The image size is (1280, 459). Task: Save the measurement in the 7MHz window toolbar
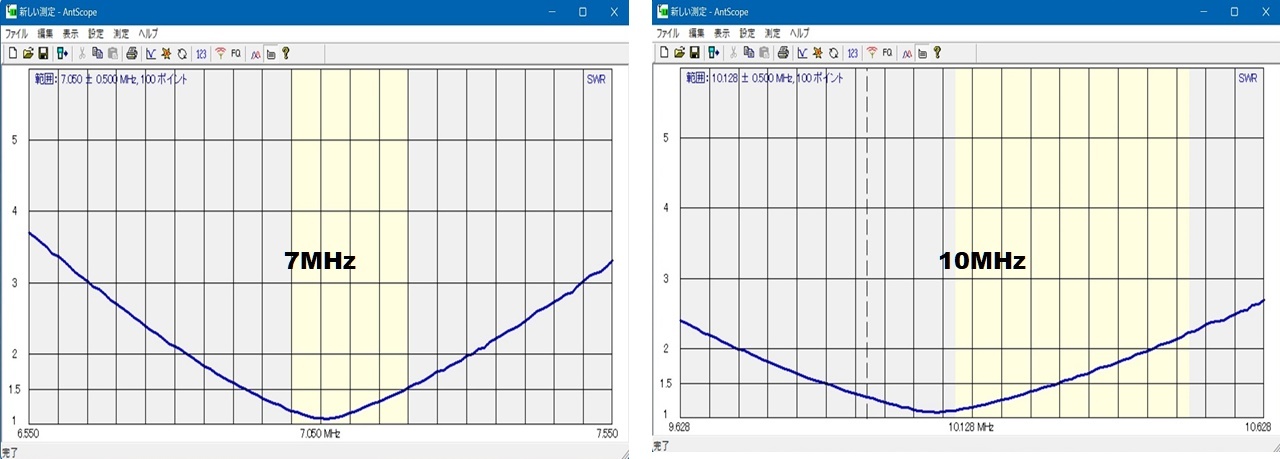(43, 53)
